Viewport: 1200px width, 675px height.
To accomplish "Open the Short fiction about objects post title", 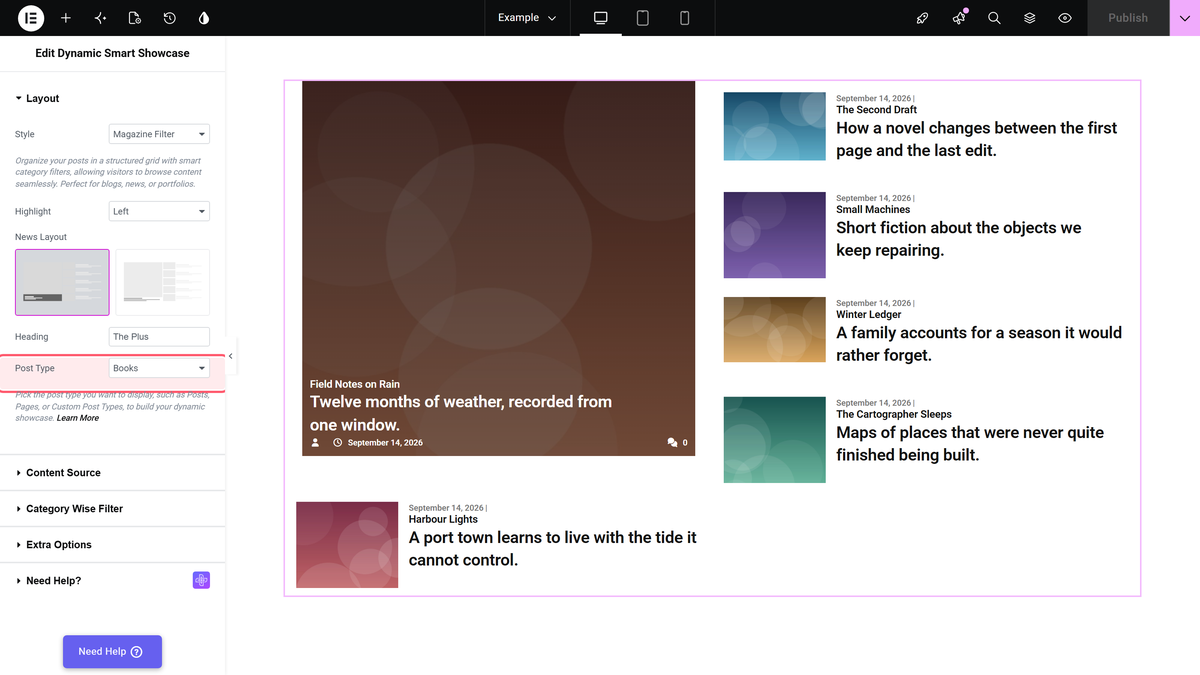I will [x=958, y=239].
